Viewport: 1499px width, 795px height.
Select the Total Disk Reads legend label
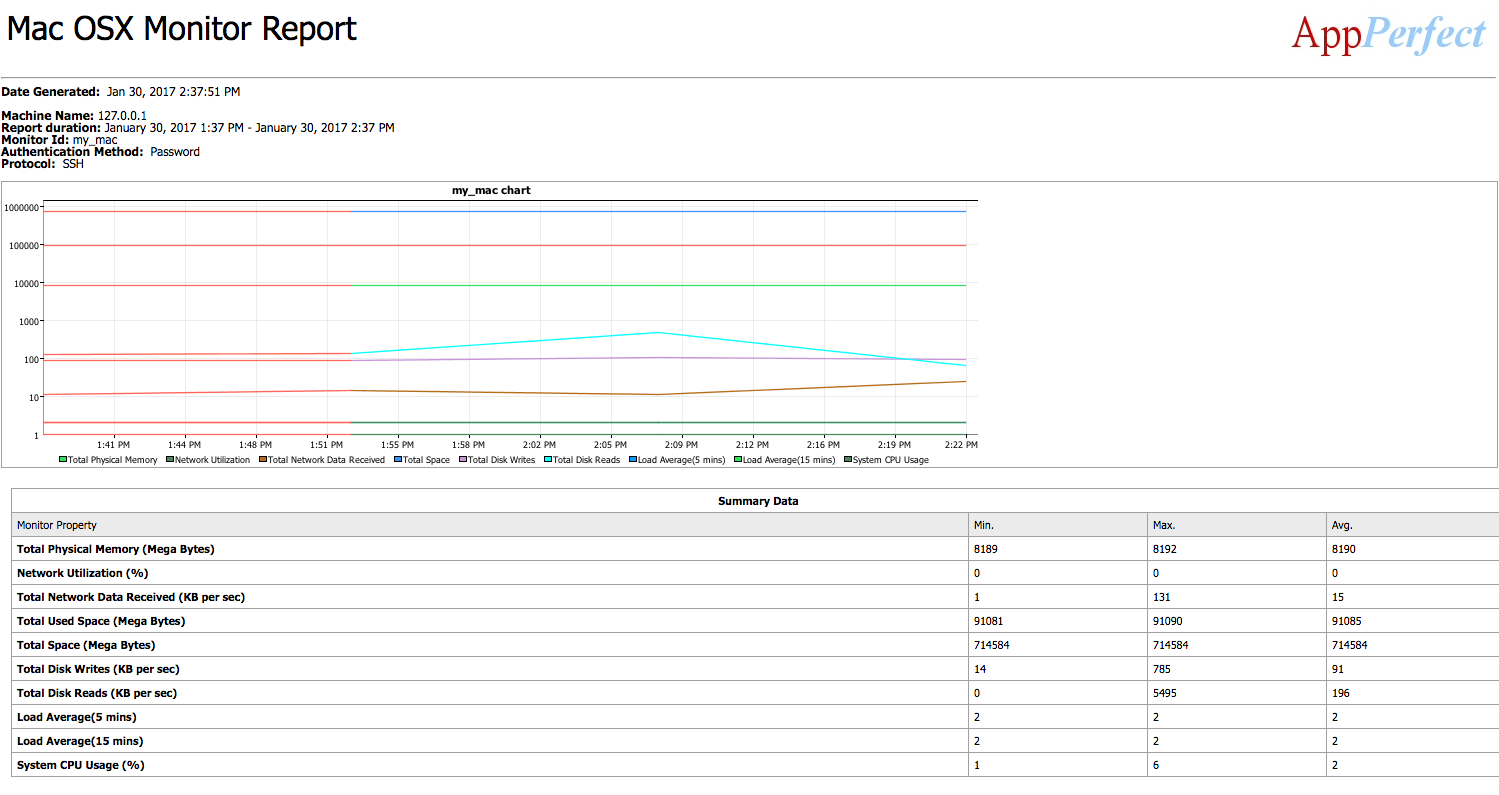[x=586, y=460]
